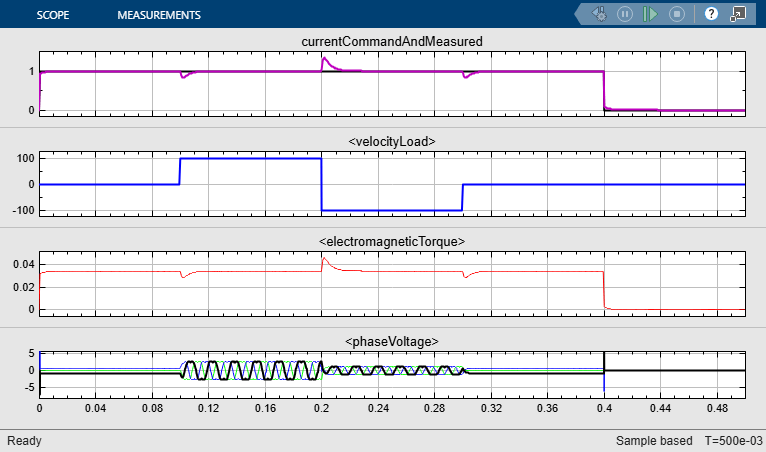Select the currentCommandAndMeasured plot title
The height and width of the screenshot is (452, 766).
pyautogui.click(x=392, y=42)
